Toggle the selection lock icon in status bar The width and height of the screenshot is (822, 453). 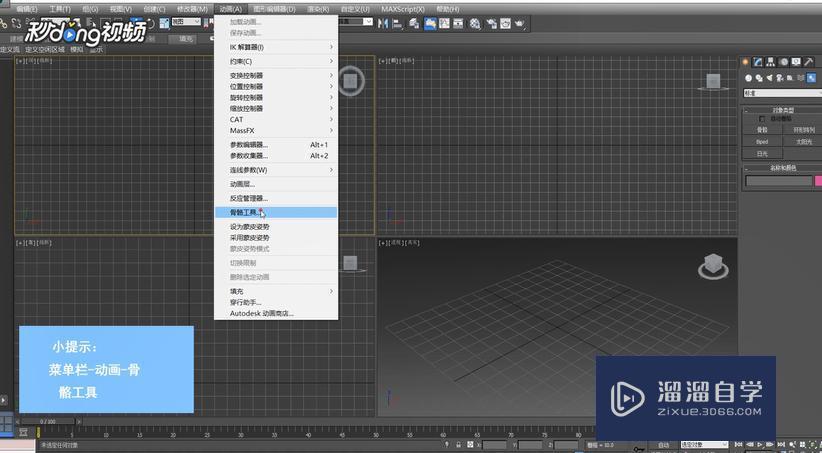[x=458, y=445]
